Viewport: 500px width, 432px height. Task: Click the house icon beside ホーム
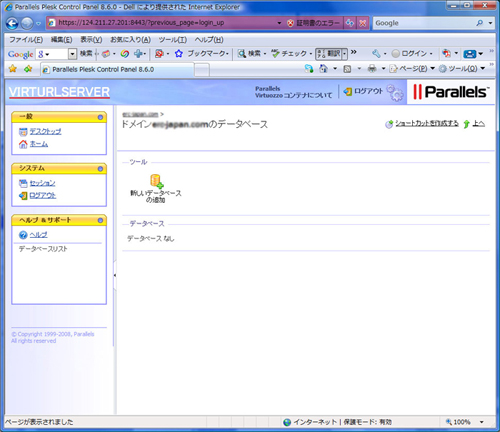coord(23,144)
